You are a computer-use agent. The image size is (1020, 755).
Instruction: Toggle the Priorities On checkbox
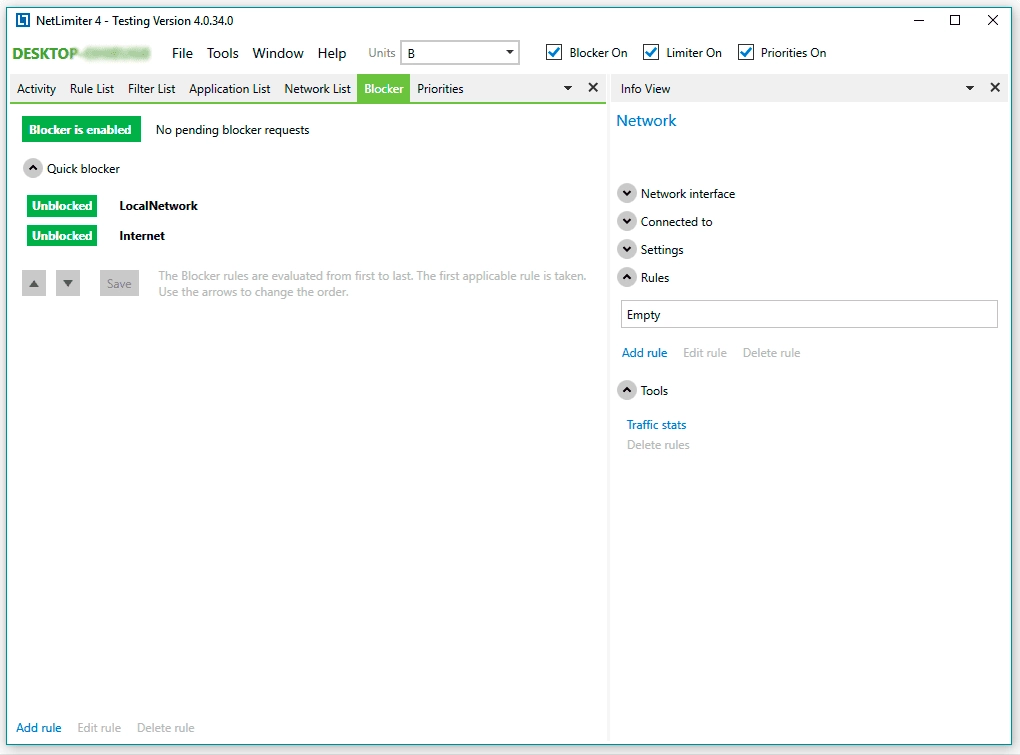745,52
